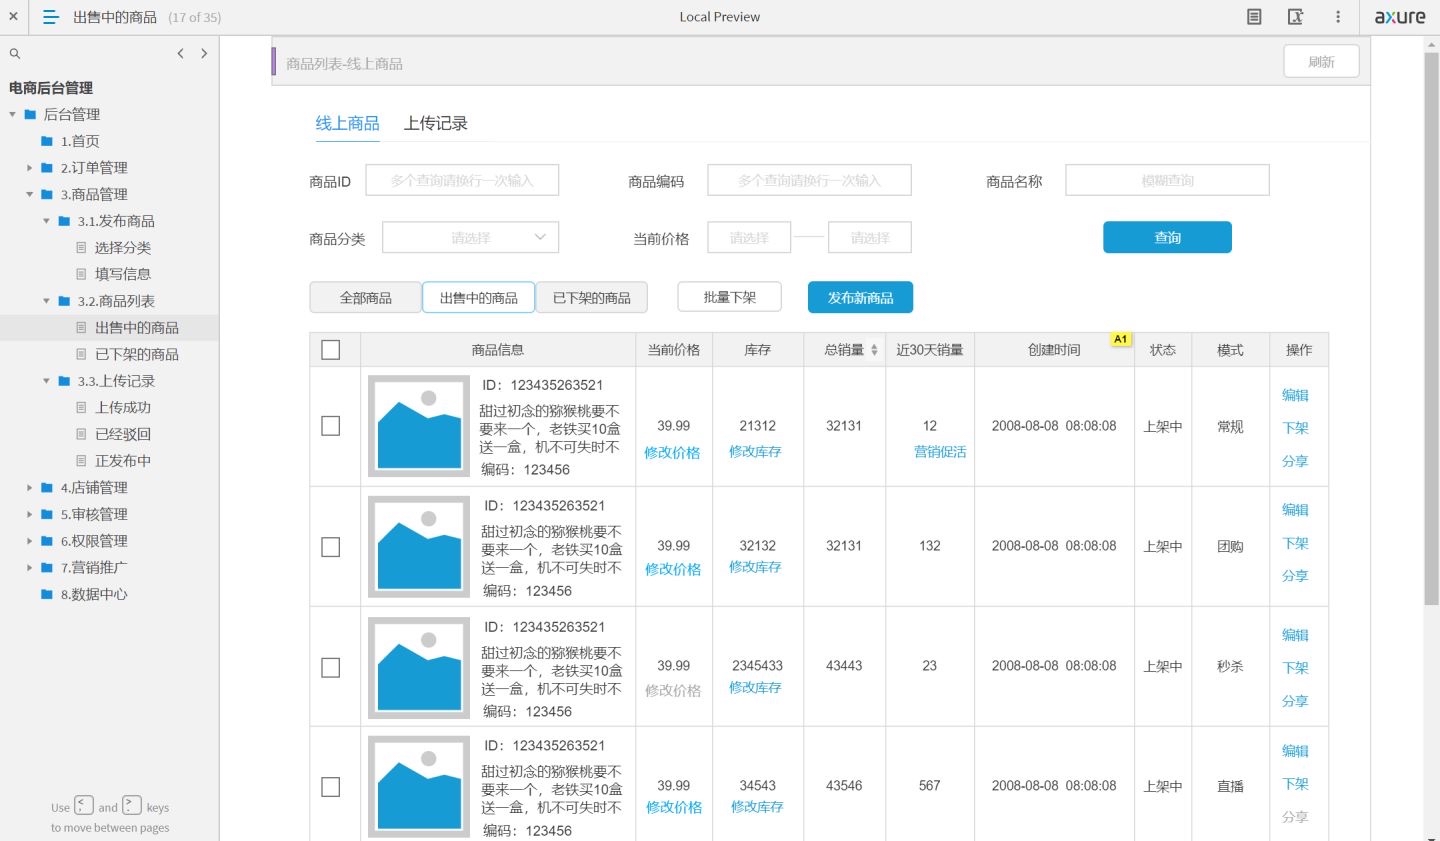Click the 发布新商品 button
The height and width of the screenshot is (841, 1440).
pyautogui.click(x=860, y=297)
